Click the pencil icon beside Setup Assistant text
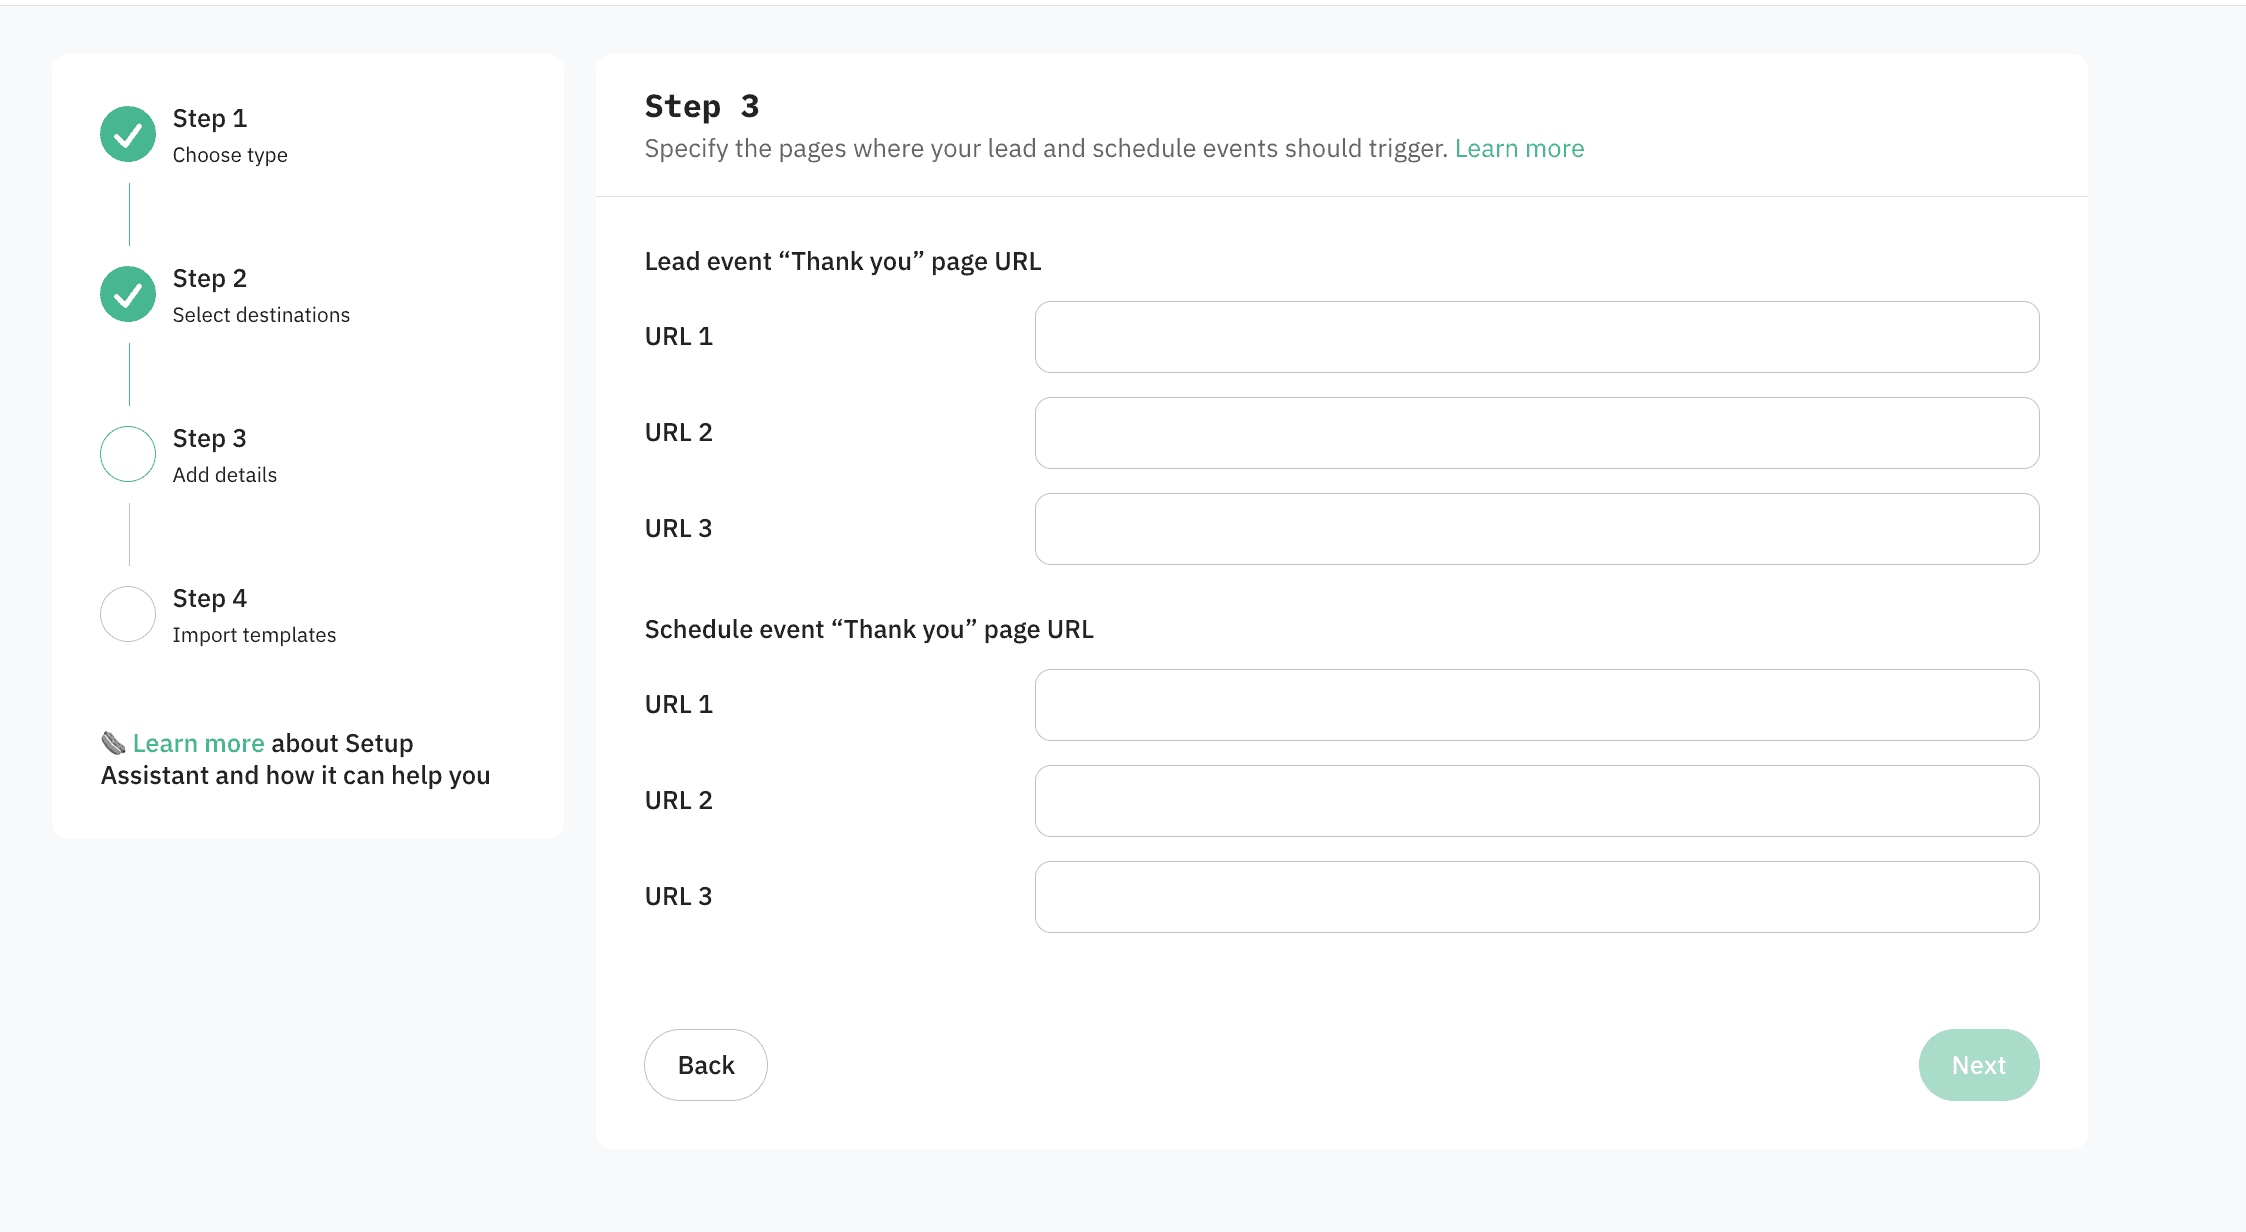Image resolution: width=2246 pixels, height=1232 pixels. [x=113, y=743]
